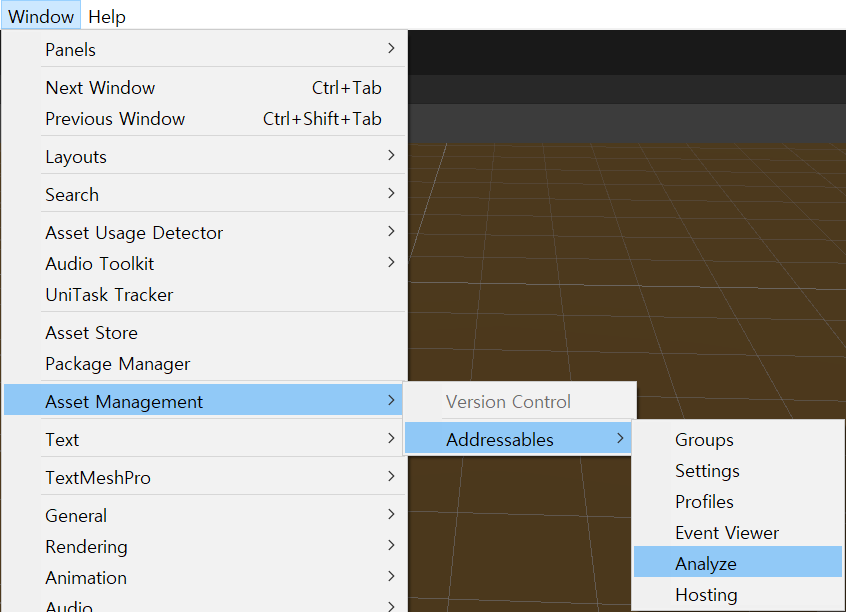Open Addressables Settings
Image resolution: width=846 pixels, height=612 pixels.
click(738, 471)
